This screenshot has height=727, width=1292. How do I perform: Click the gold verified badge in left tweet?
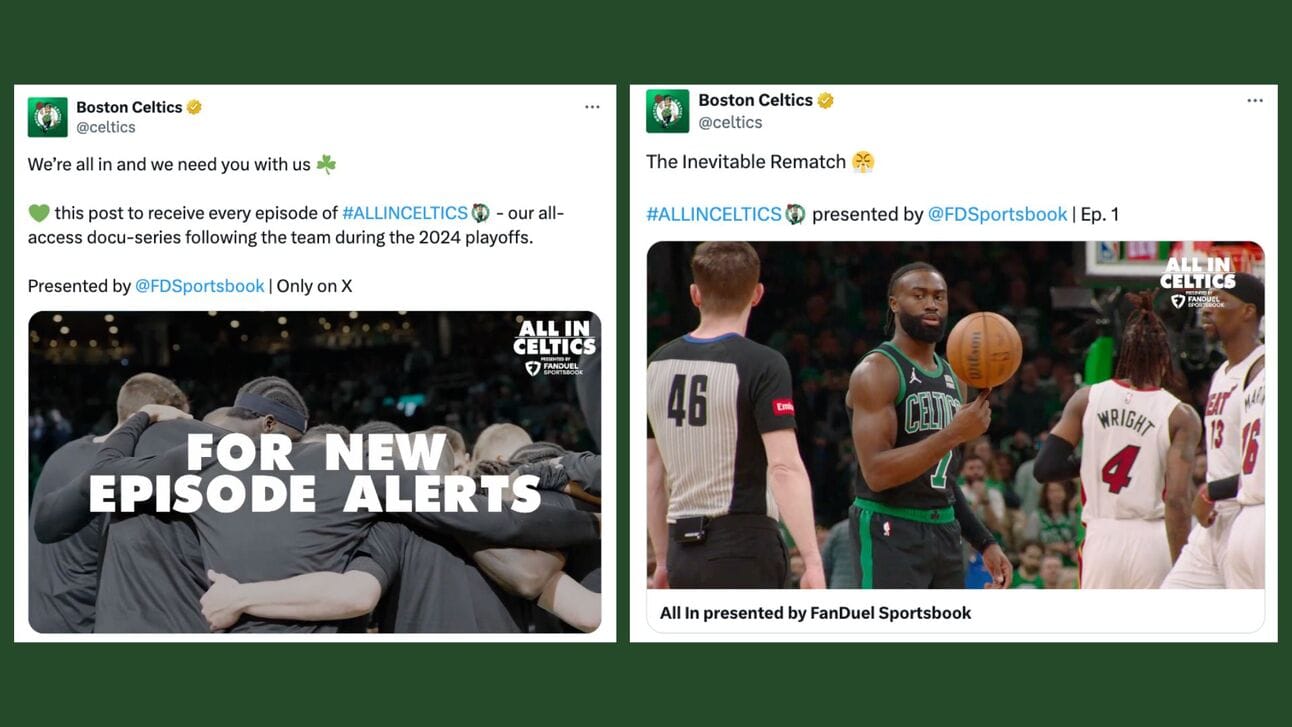tap(195, 107)
